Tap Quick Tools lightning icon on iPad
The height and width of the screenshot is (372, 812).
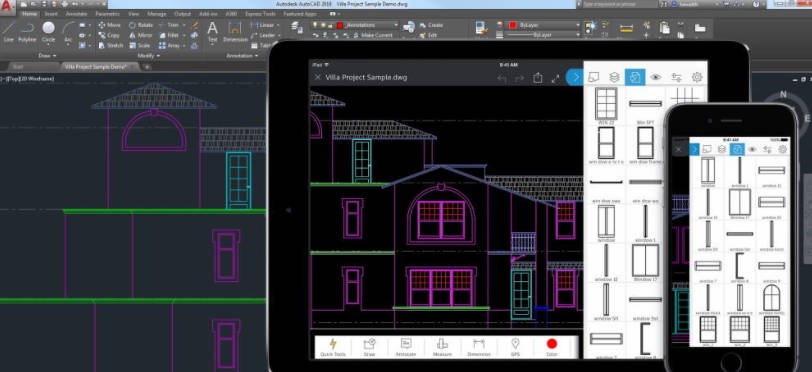click(333, 347)
